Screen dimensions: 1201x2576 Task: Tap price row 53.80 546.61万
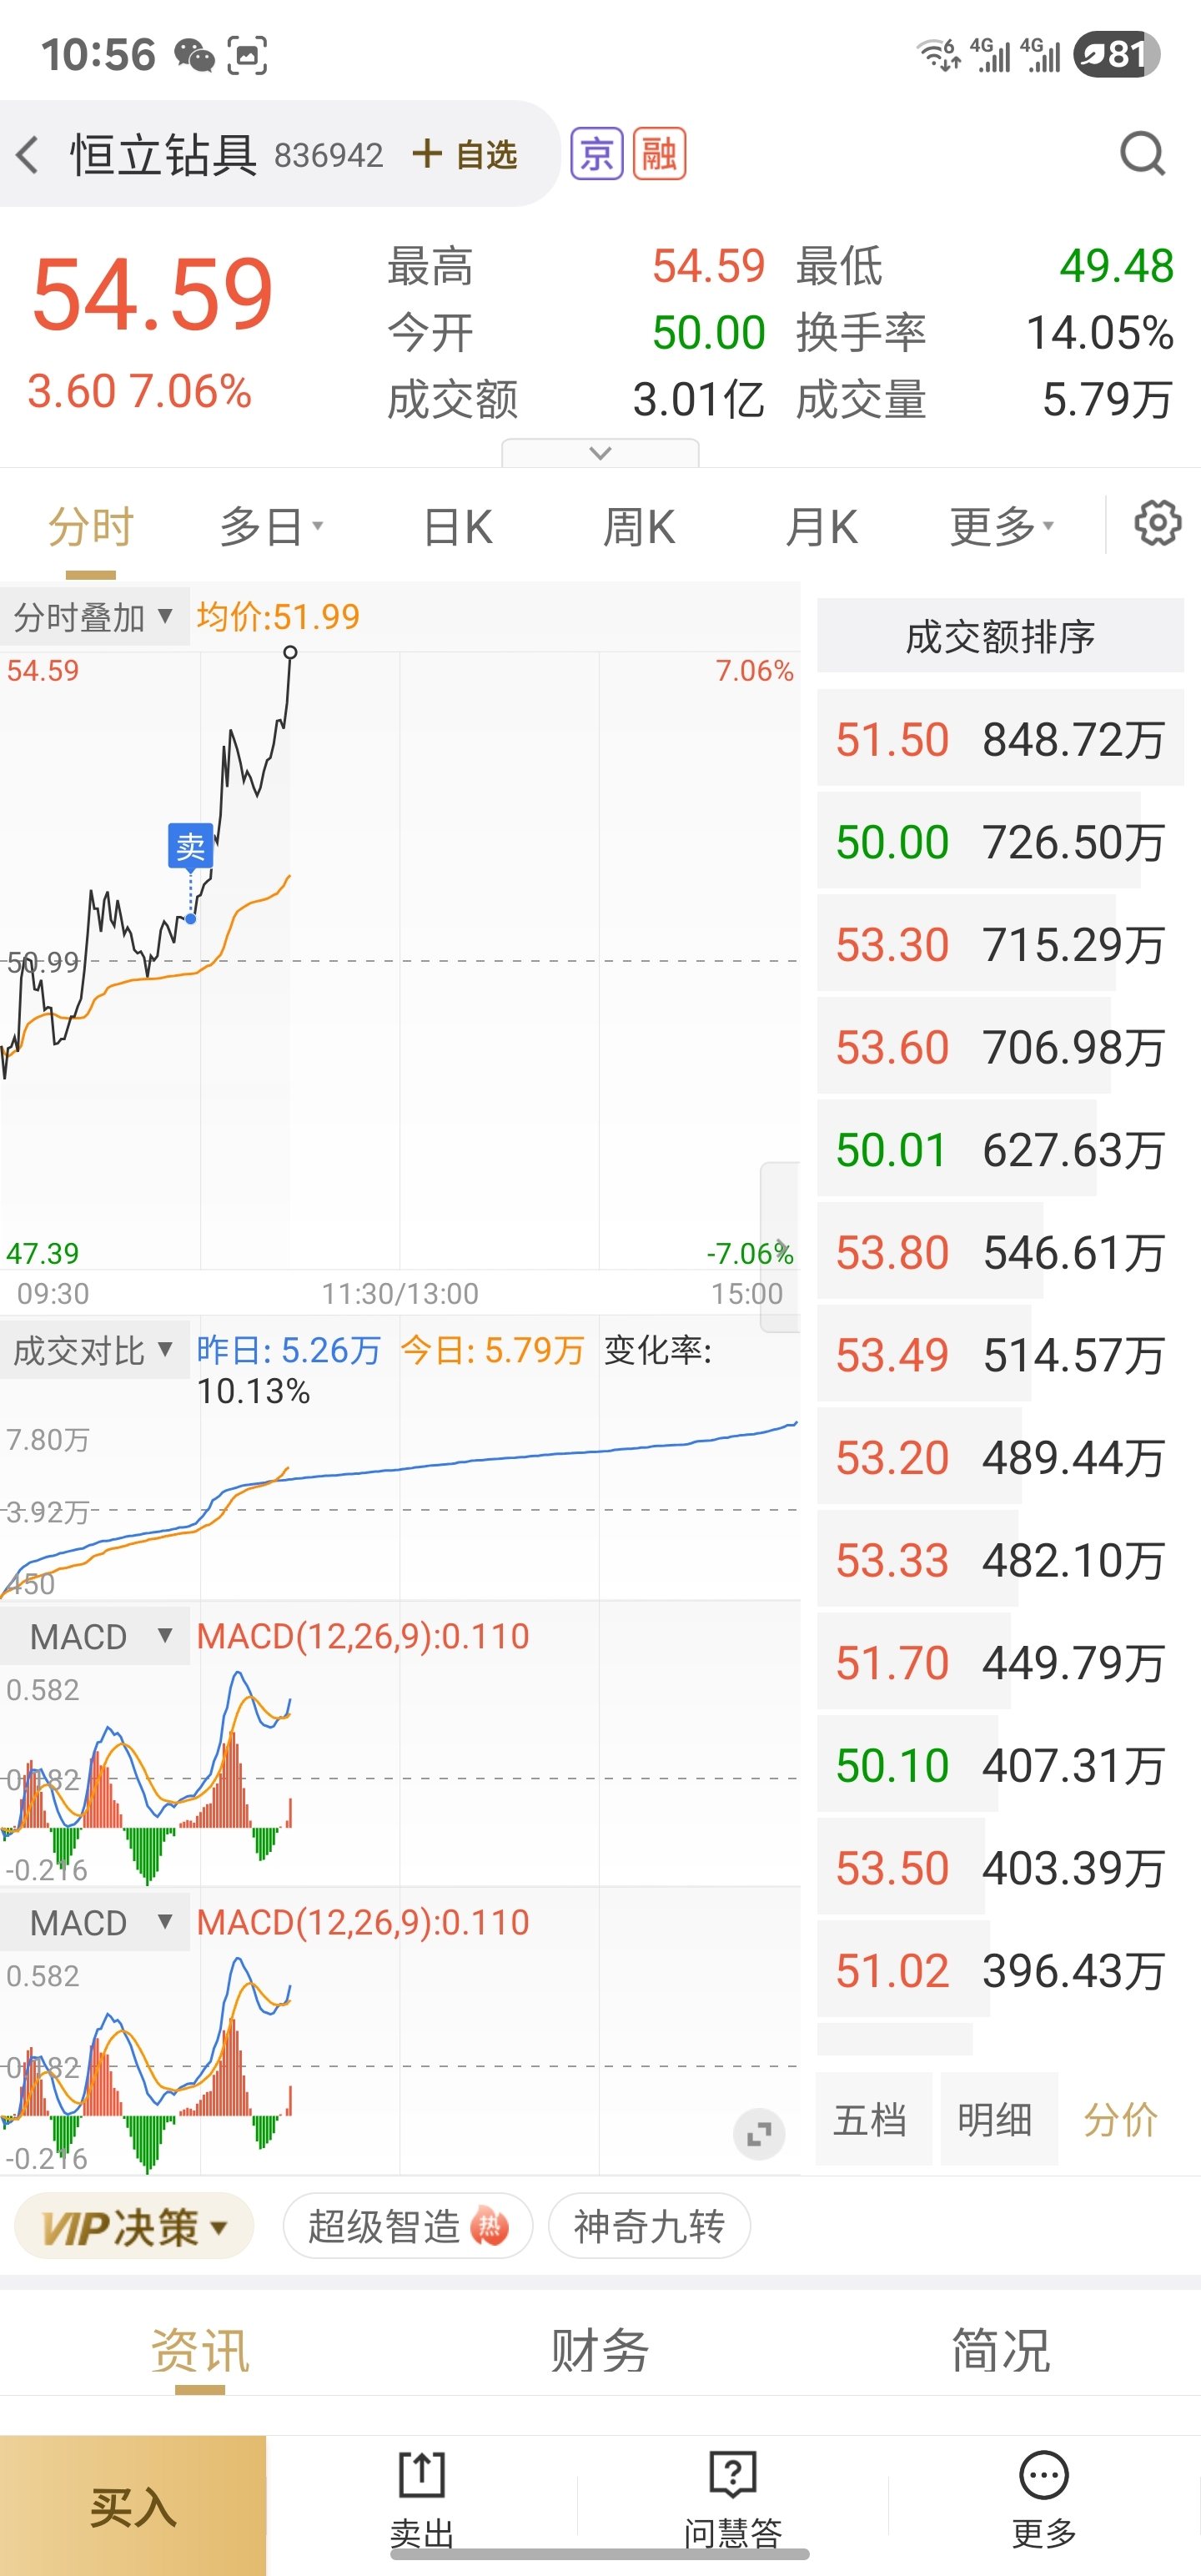tap(1000, 1252)
